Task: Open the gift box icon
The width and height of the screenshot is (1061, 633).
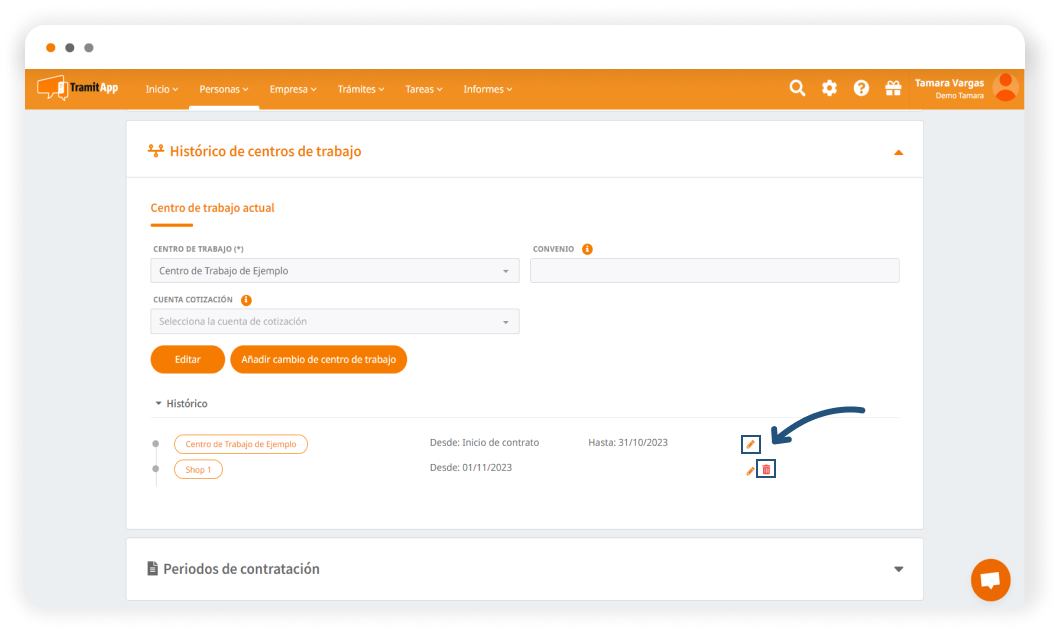Action: (x=893, y=88)
